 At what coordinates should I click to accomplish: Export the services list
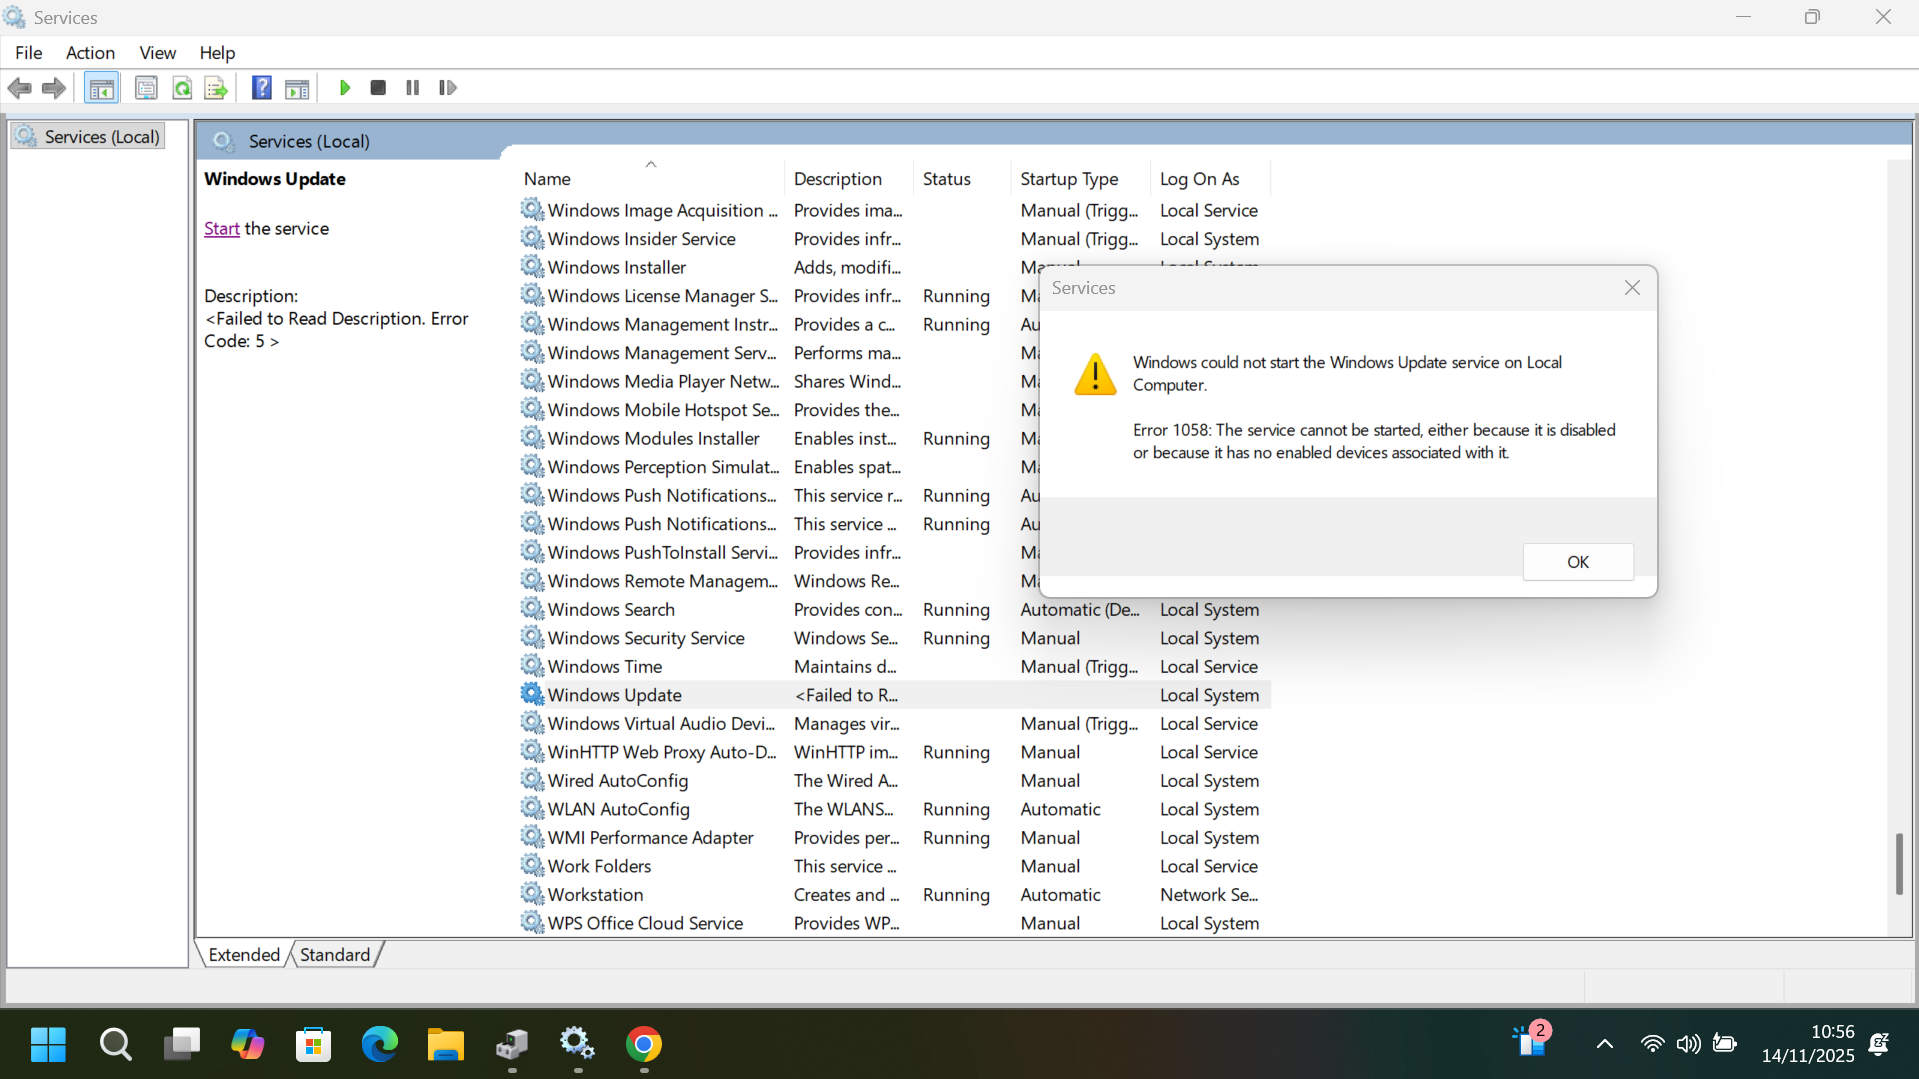216,88
